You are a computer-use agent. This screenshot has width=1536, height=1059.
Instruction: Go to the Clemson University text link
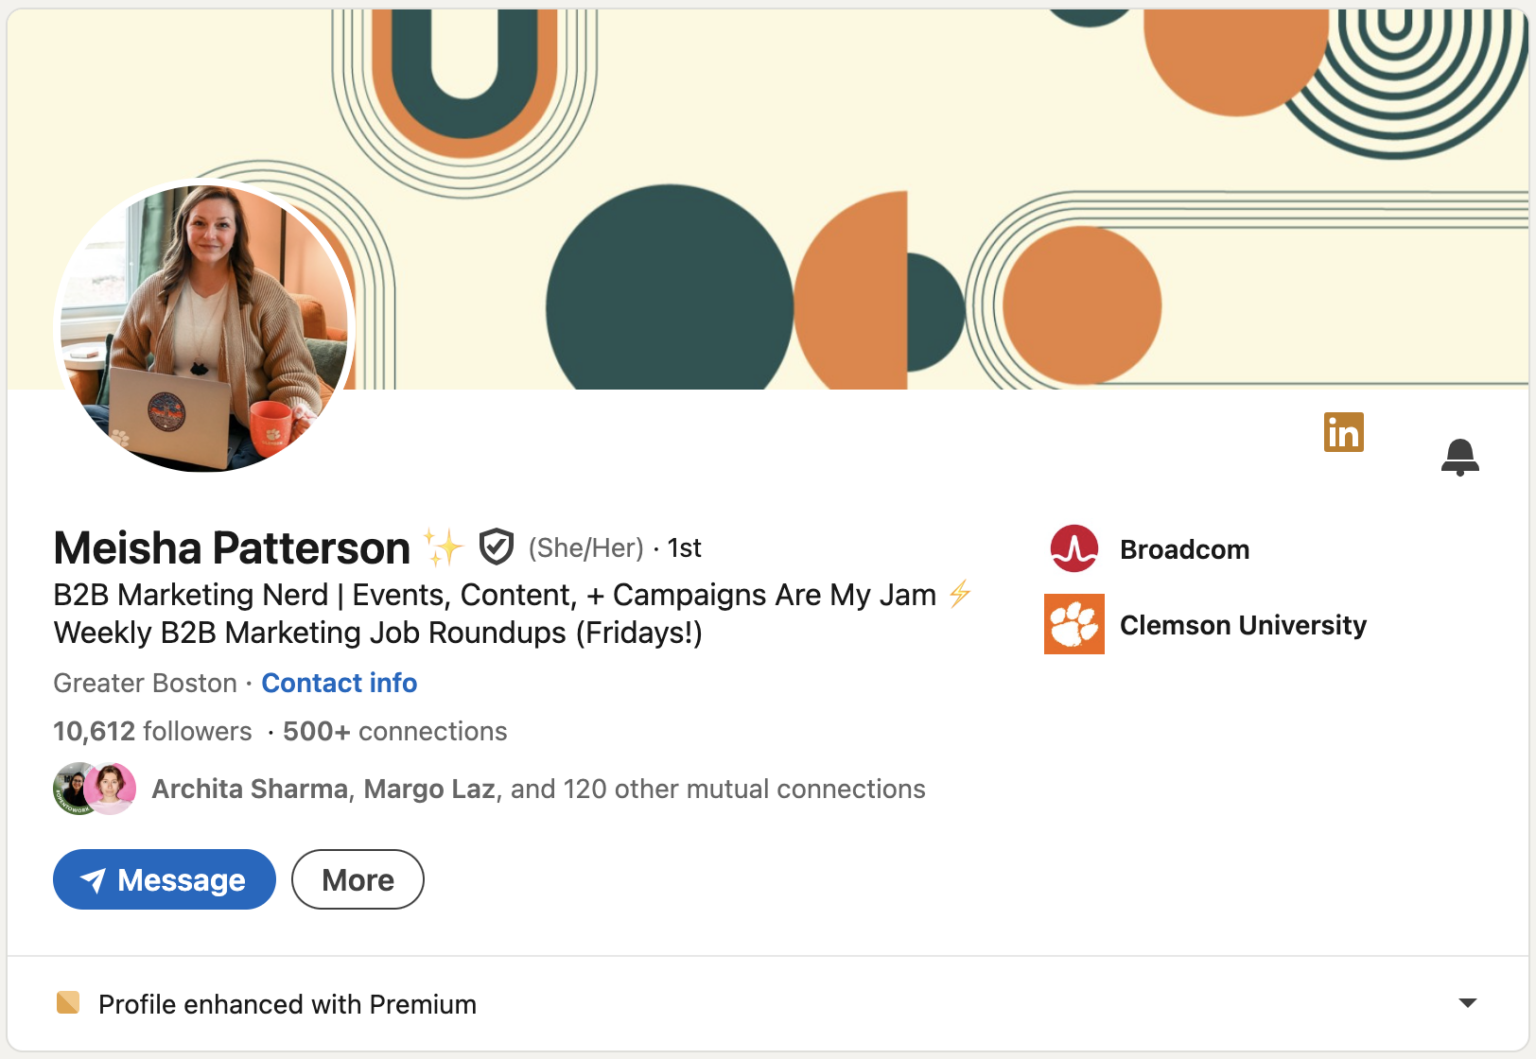[1242, 625]
